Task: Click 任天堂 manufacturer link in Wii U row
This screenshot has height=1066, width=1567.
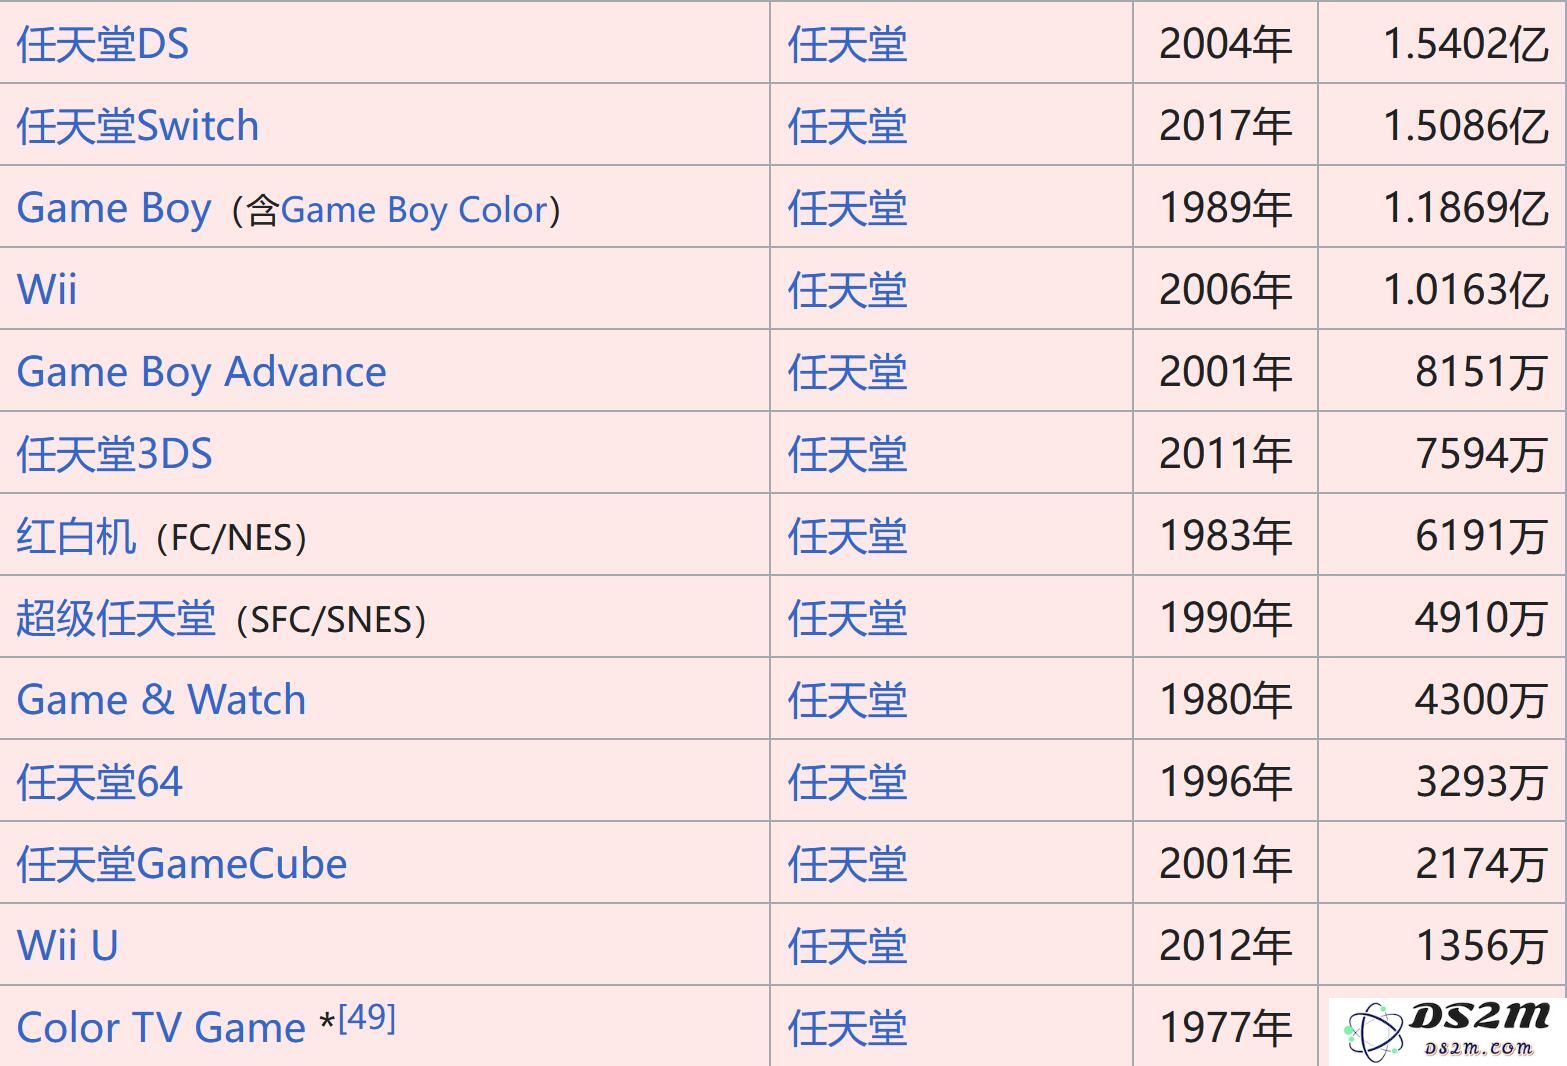Action: 847,946
